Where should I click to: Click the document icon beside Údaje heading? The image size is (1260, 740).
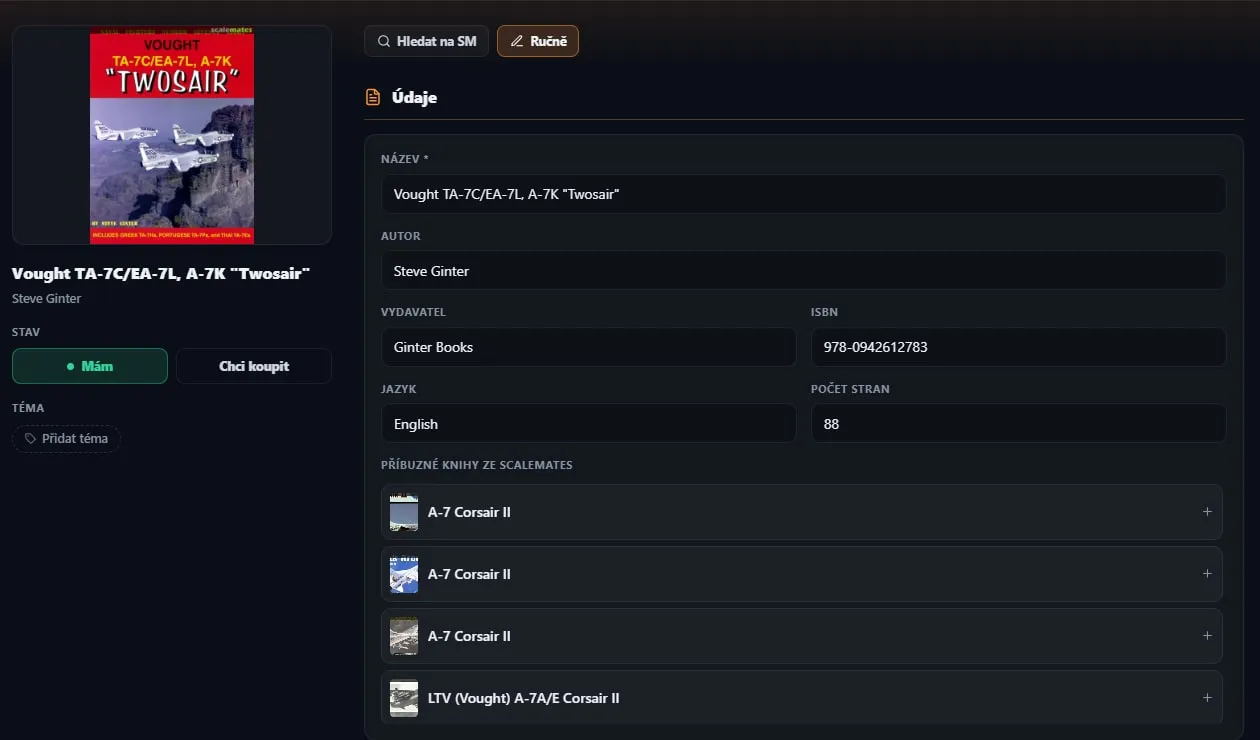(x=373, y=97)
